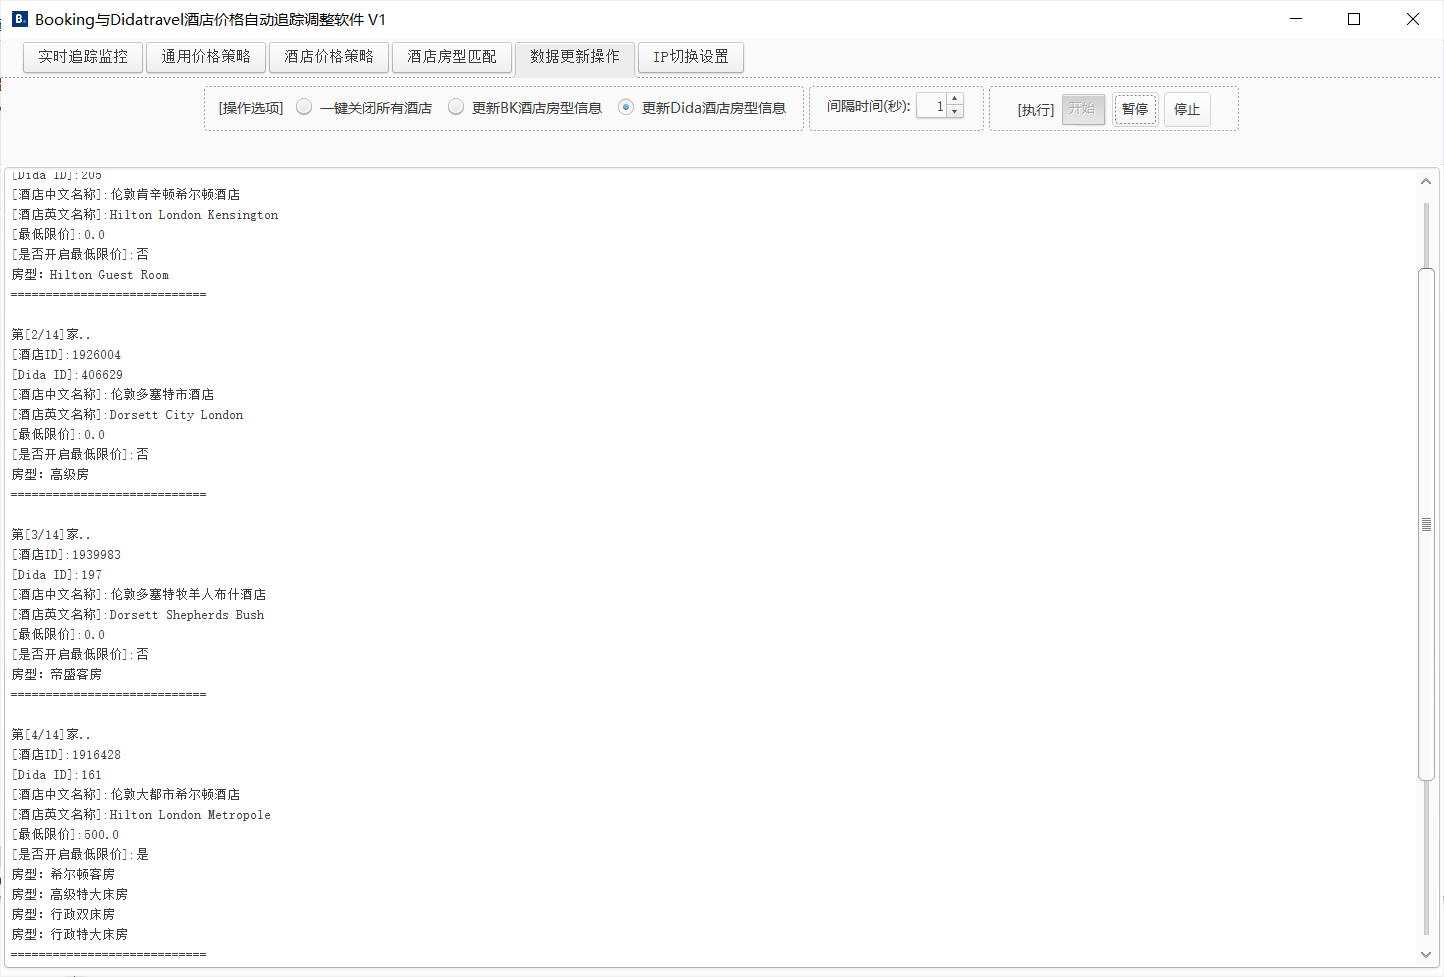Click the text '[酒店ID]:1926004'

tap(66, 355)
